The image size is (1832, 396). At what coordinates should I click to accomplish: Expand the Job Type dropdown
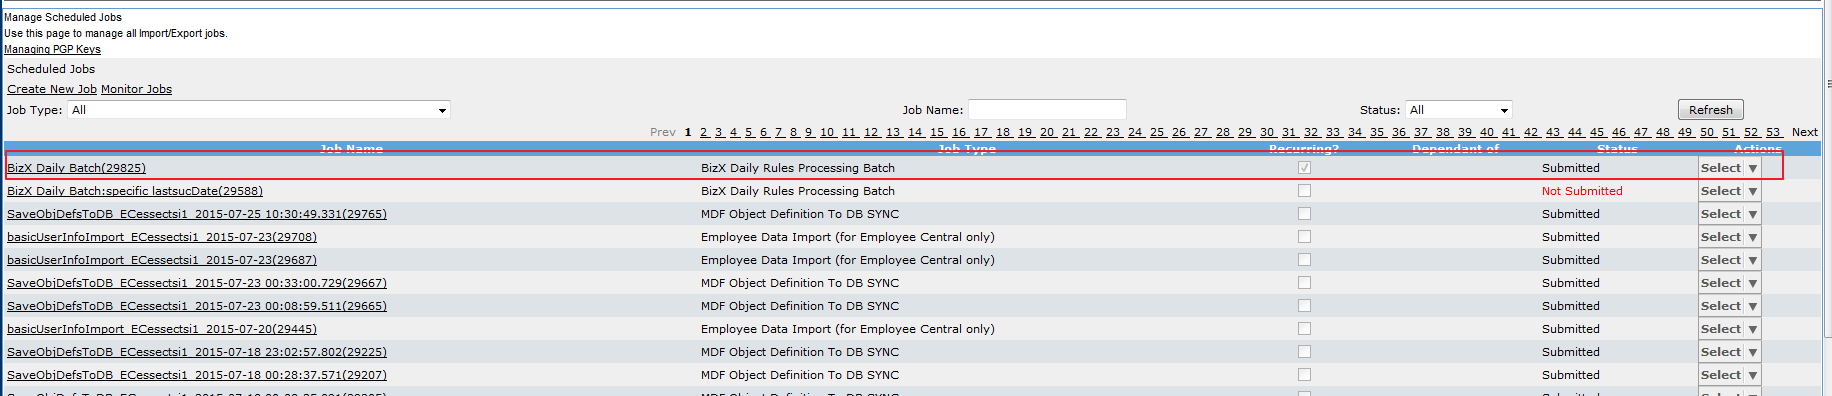tap(259, 110)
